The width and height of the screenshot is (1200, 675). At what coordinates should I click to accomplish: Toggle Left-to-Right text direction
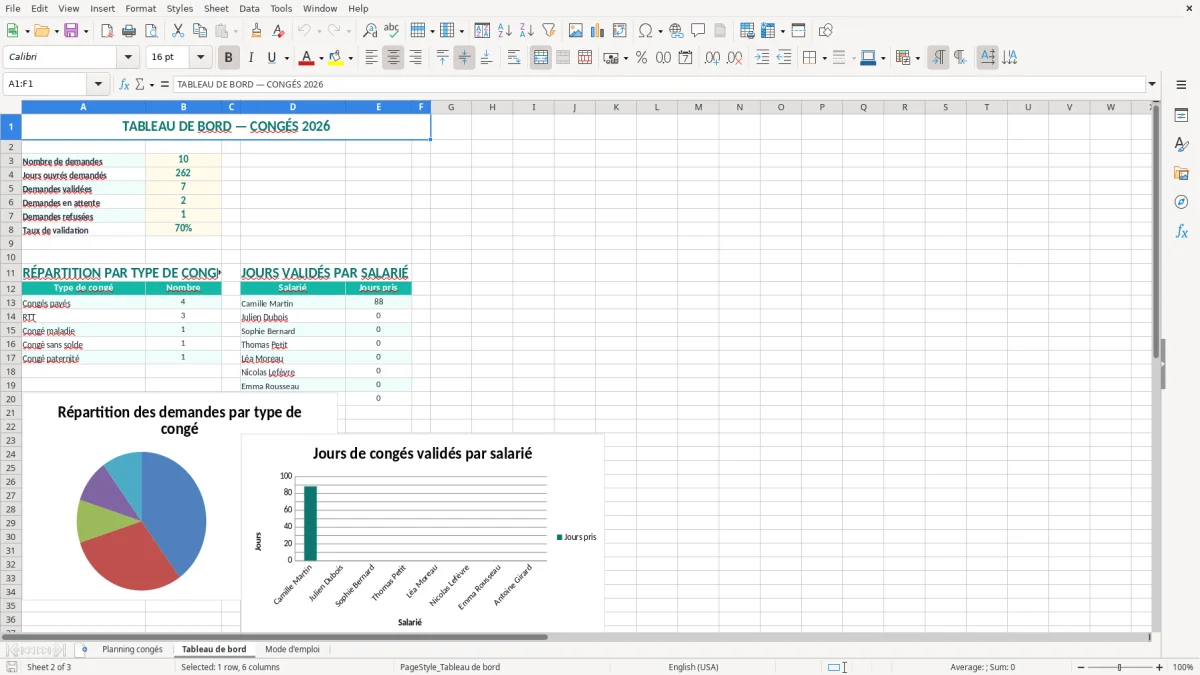tap(938, 58)
